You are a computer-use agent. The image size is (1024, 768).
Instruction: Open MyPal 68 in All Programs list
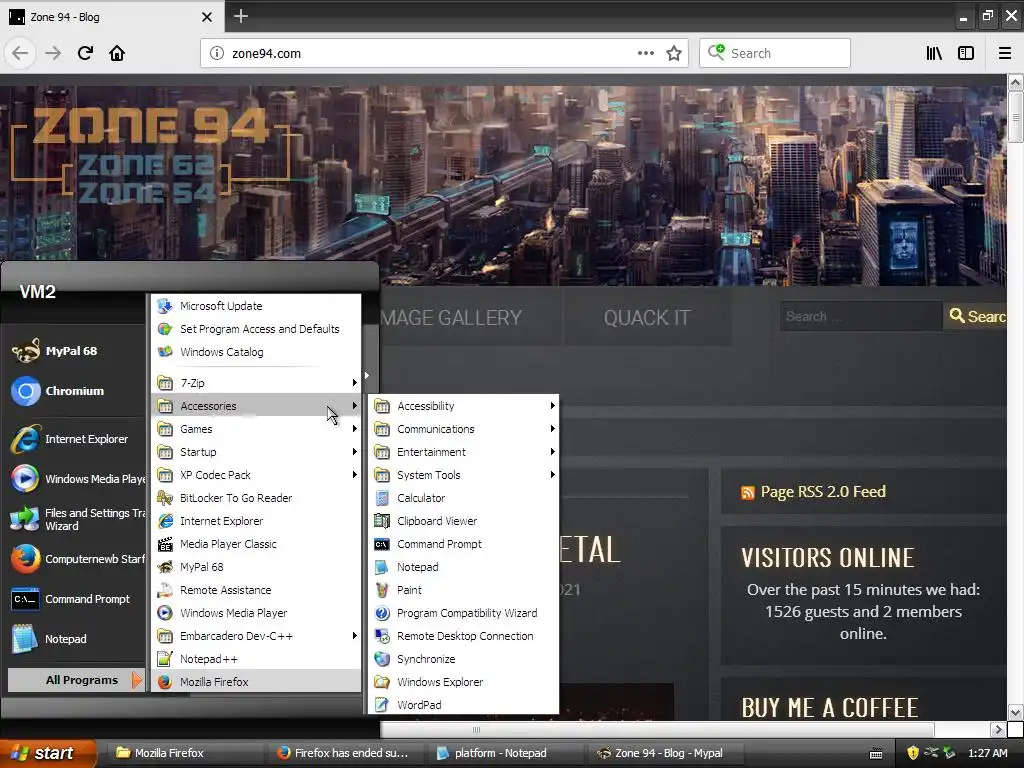point(256,567)
